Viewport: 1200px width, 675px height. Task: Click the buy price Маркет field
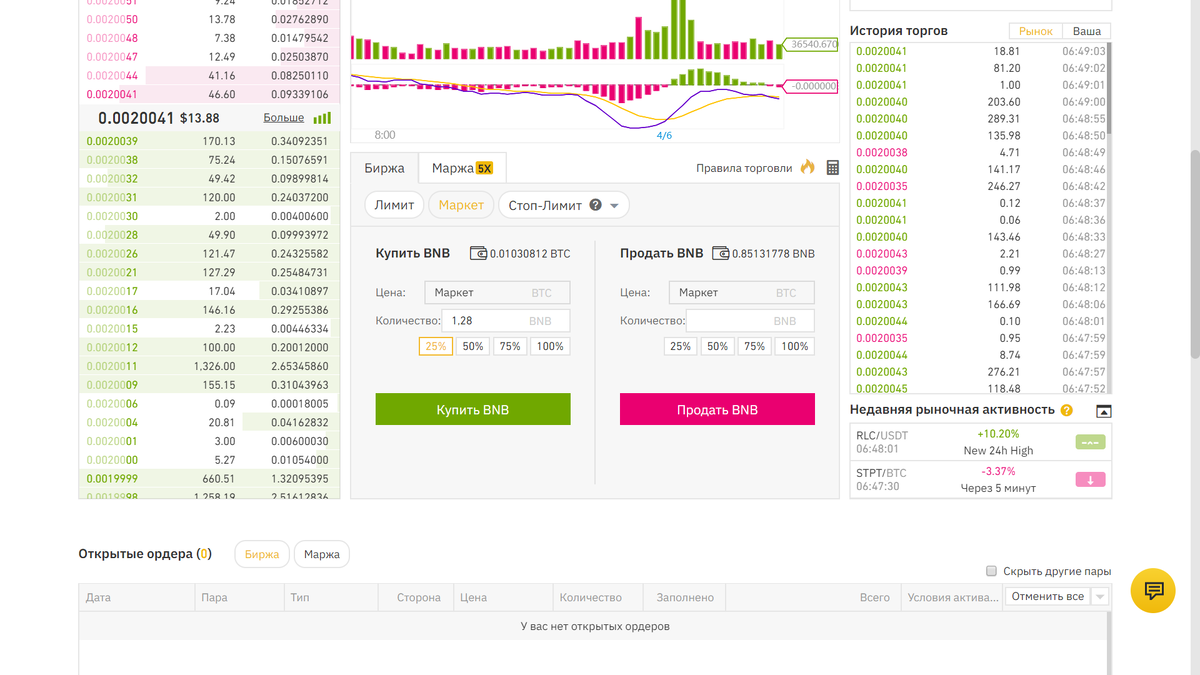click(x=497, y=293)
